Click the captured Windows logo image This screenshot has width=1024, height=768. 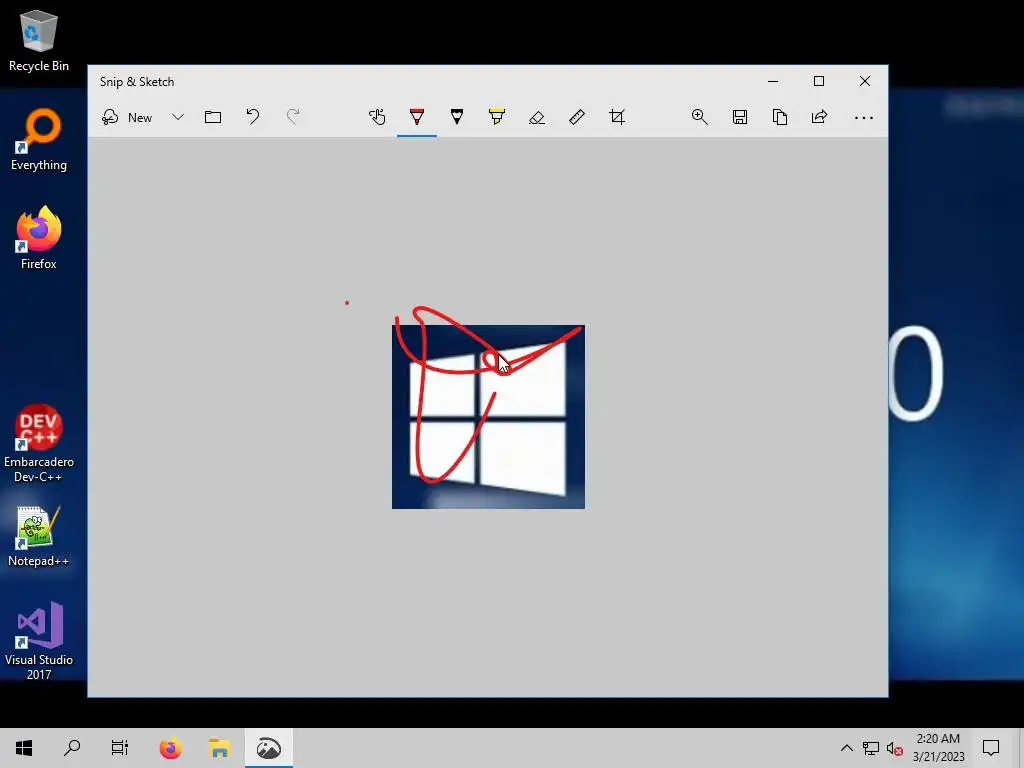point(488,417)
